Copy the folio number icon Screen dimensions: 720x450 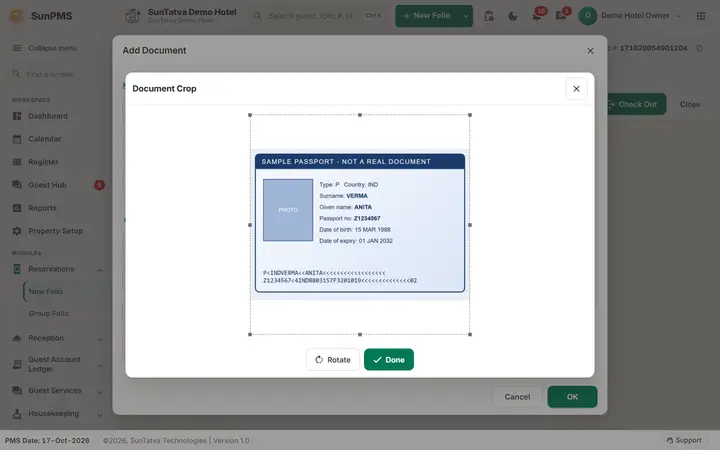pos(699,48)
